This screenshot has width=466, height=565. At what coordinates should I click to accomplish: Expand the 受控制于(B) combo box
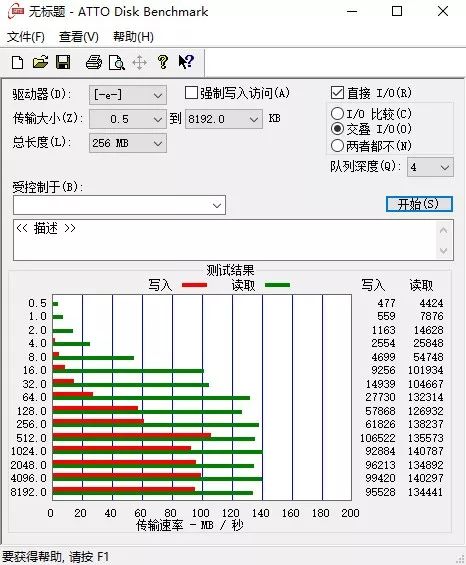pos(119,205)
